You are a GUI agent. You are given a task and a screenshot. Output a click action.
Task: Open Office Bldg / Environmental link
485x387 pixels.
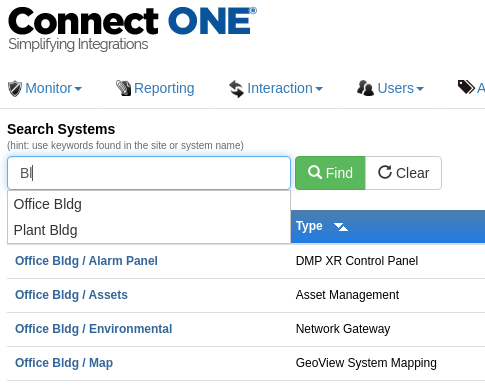click(94, 329)
